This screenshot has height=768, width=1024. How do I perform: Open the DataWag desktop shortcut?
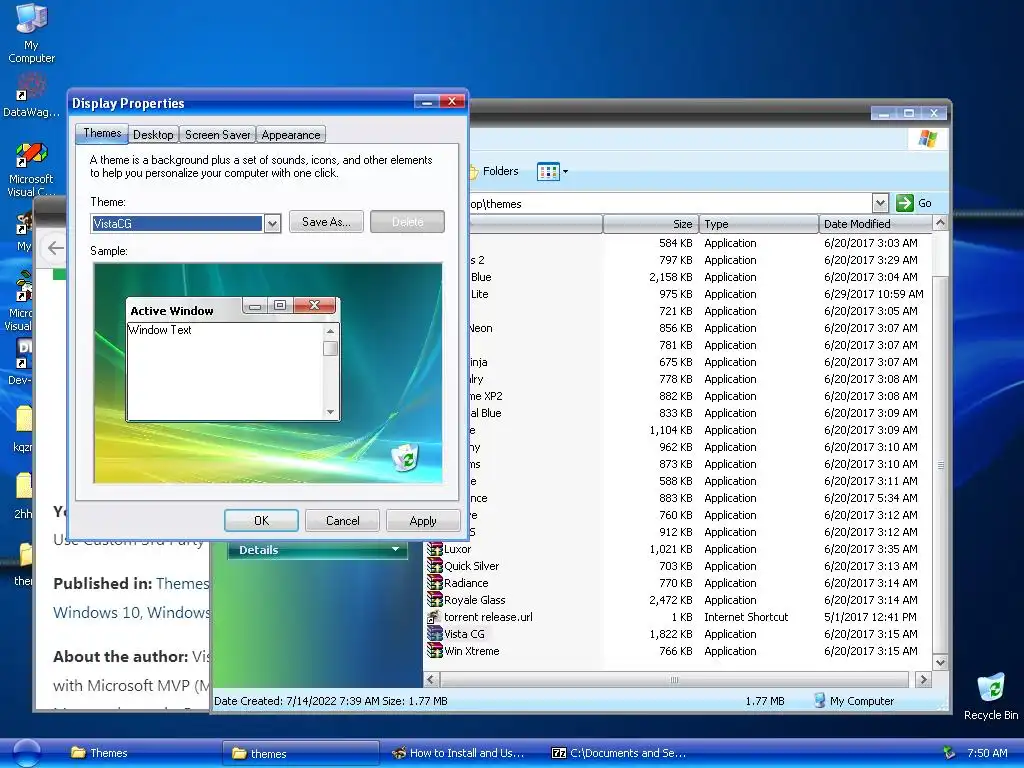(x=31, y=95)
